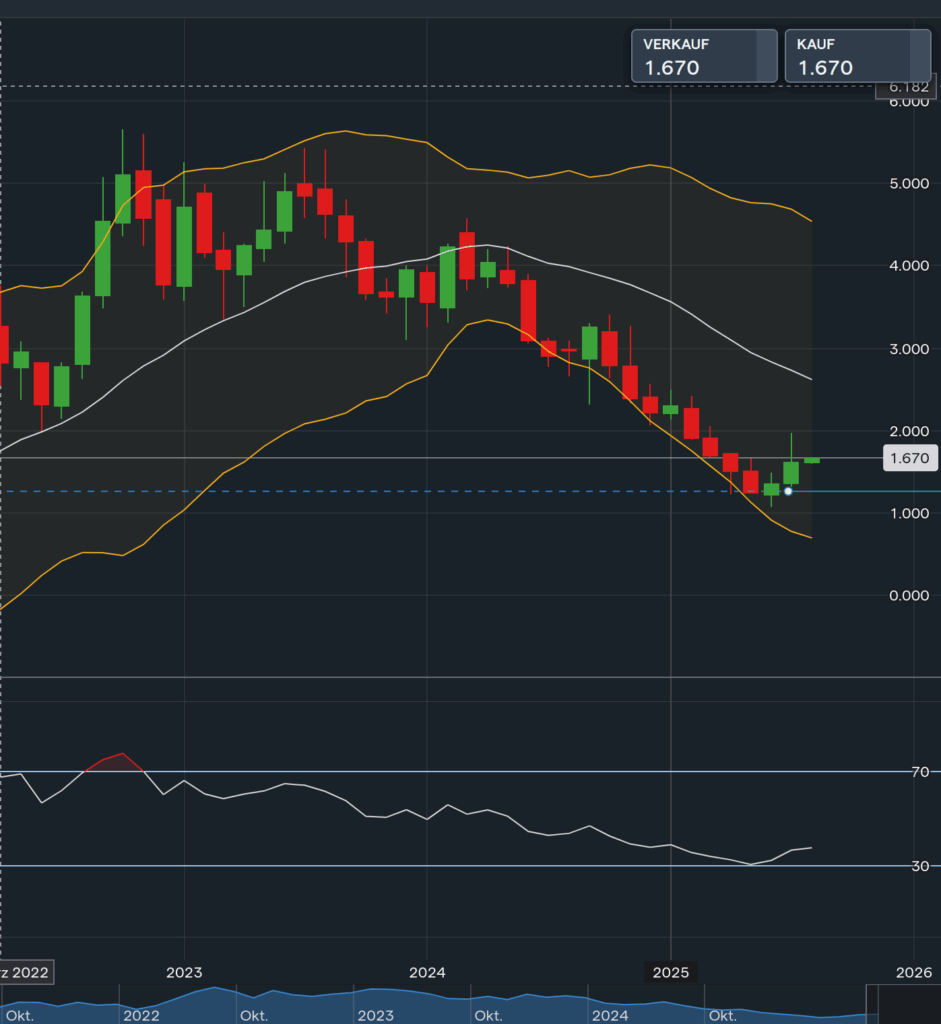
Task: Click the highlighted 2025 time axis label
Action: [x=670, y=972]
